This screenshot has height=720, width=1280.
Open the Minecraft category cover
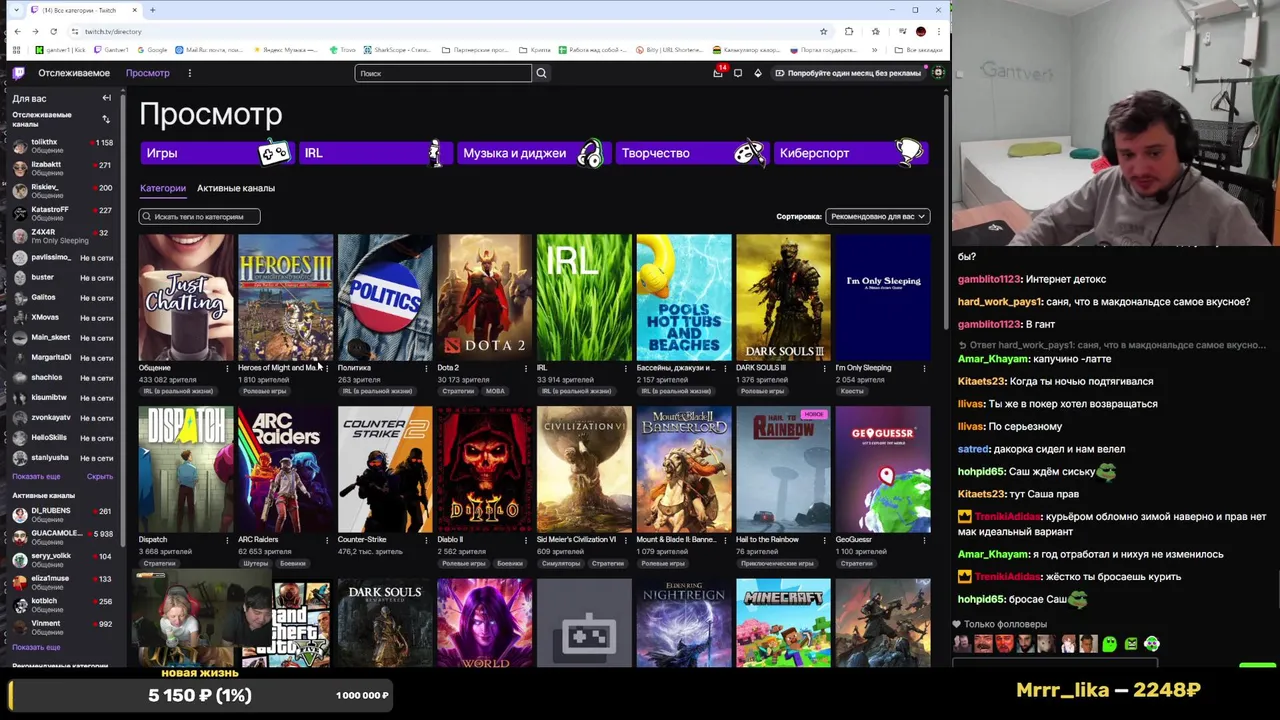783,622
